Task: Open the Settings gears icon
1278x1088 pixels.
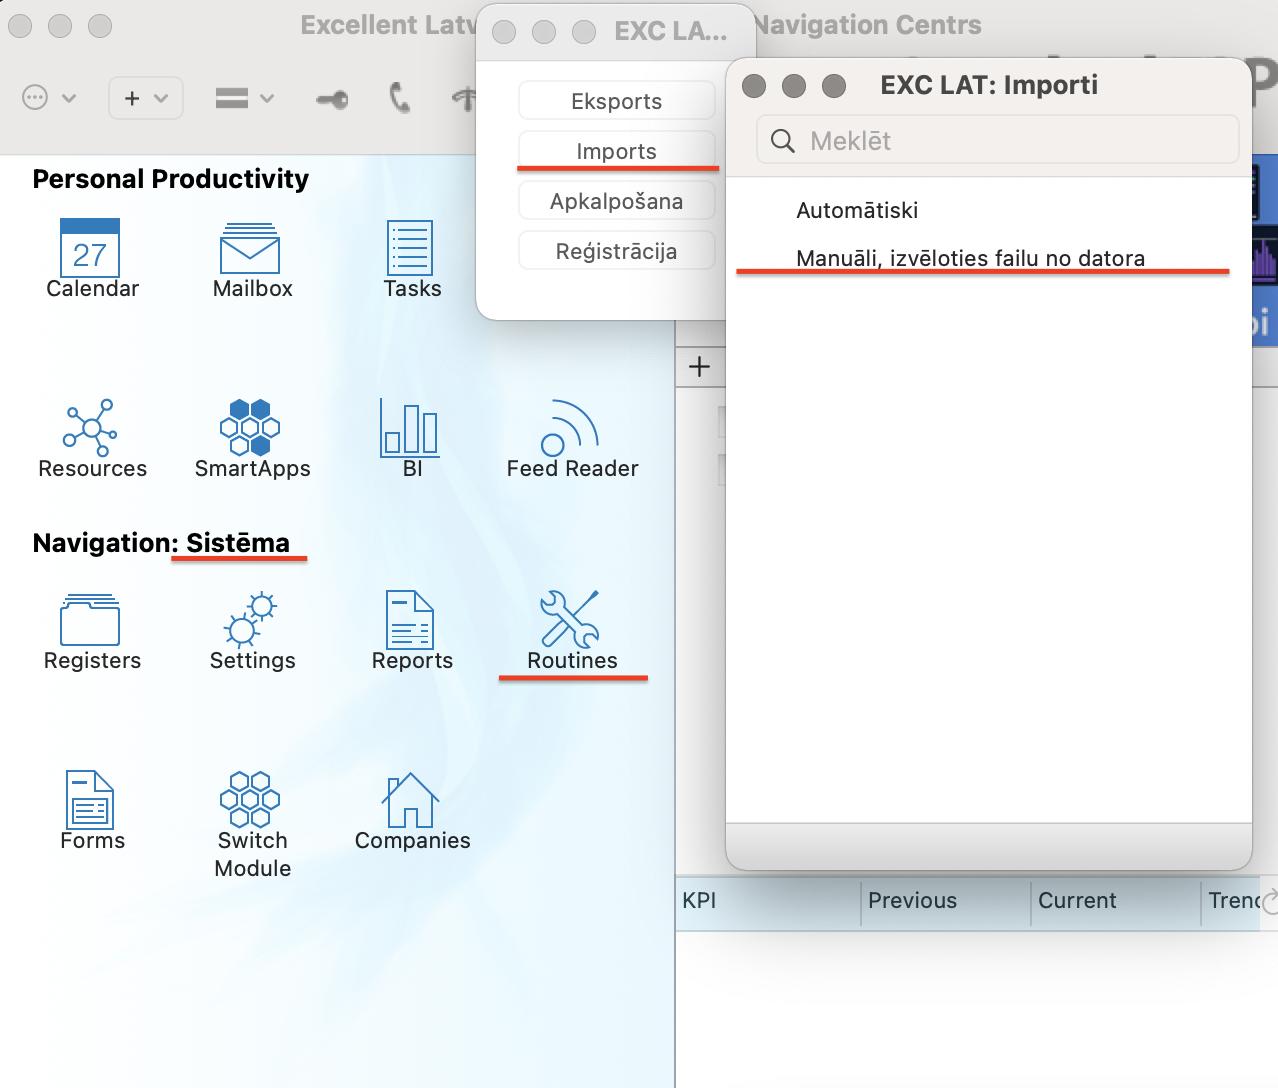Action: coord(250,620)
